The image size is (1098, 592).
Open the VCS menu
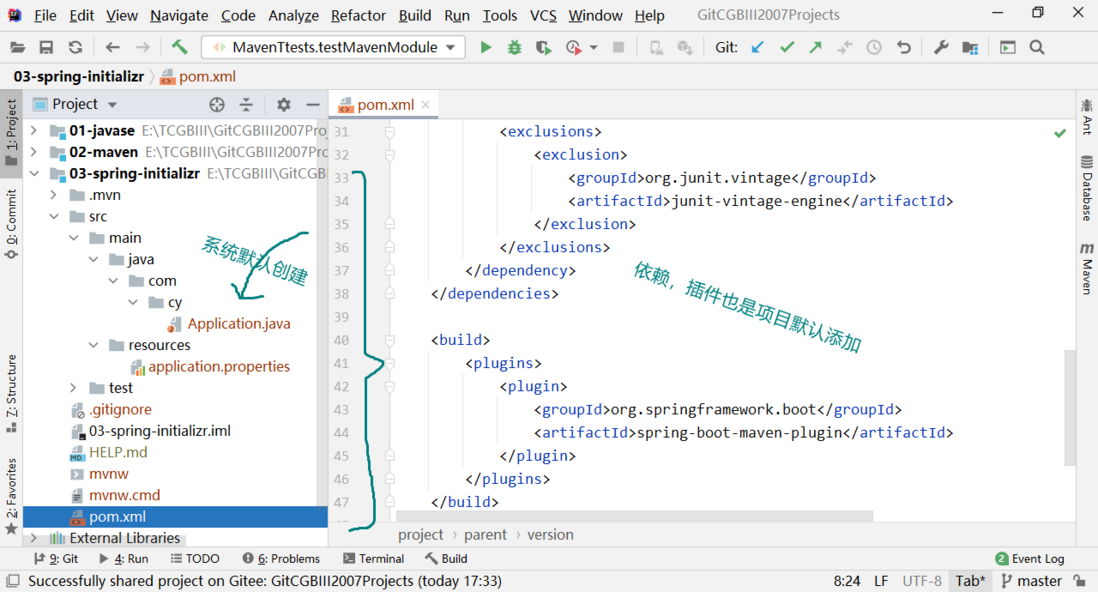543,15
